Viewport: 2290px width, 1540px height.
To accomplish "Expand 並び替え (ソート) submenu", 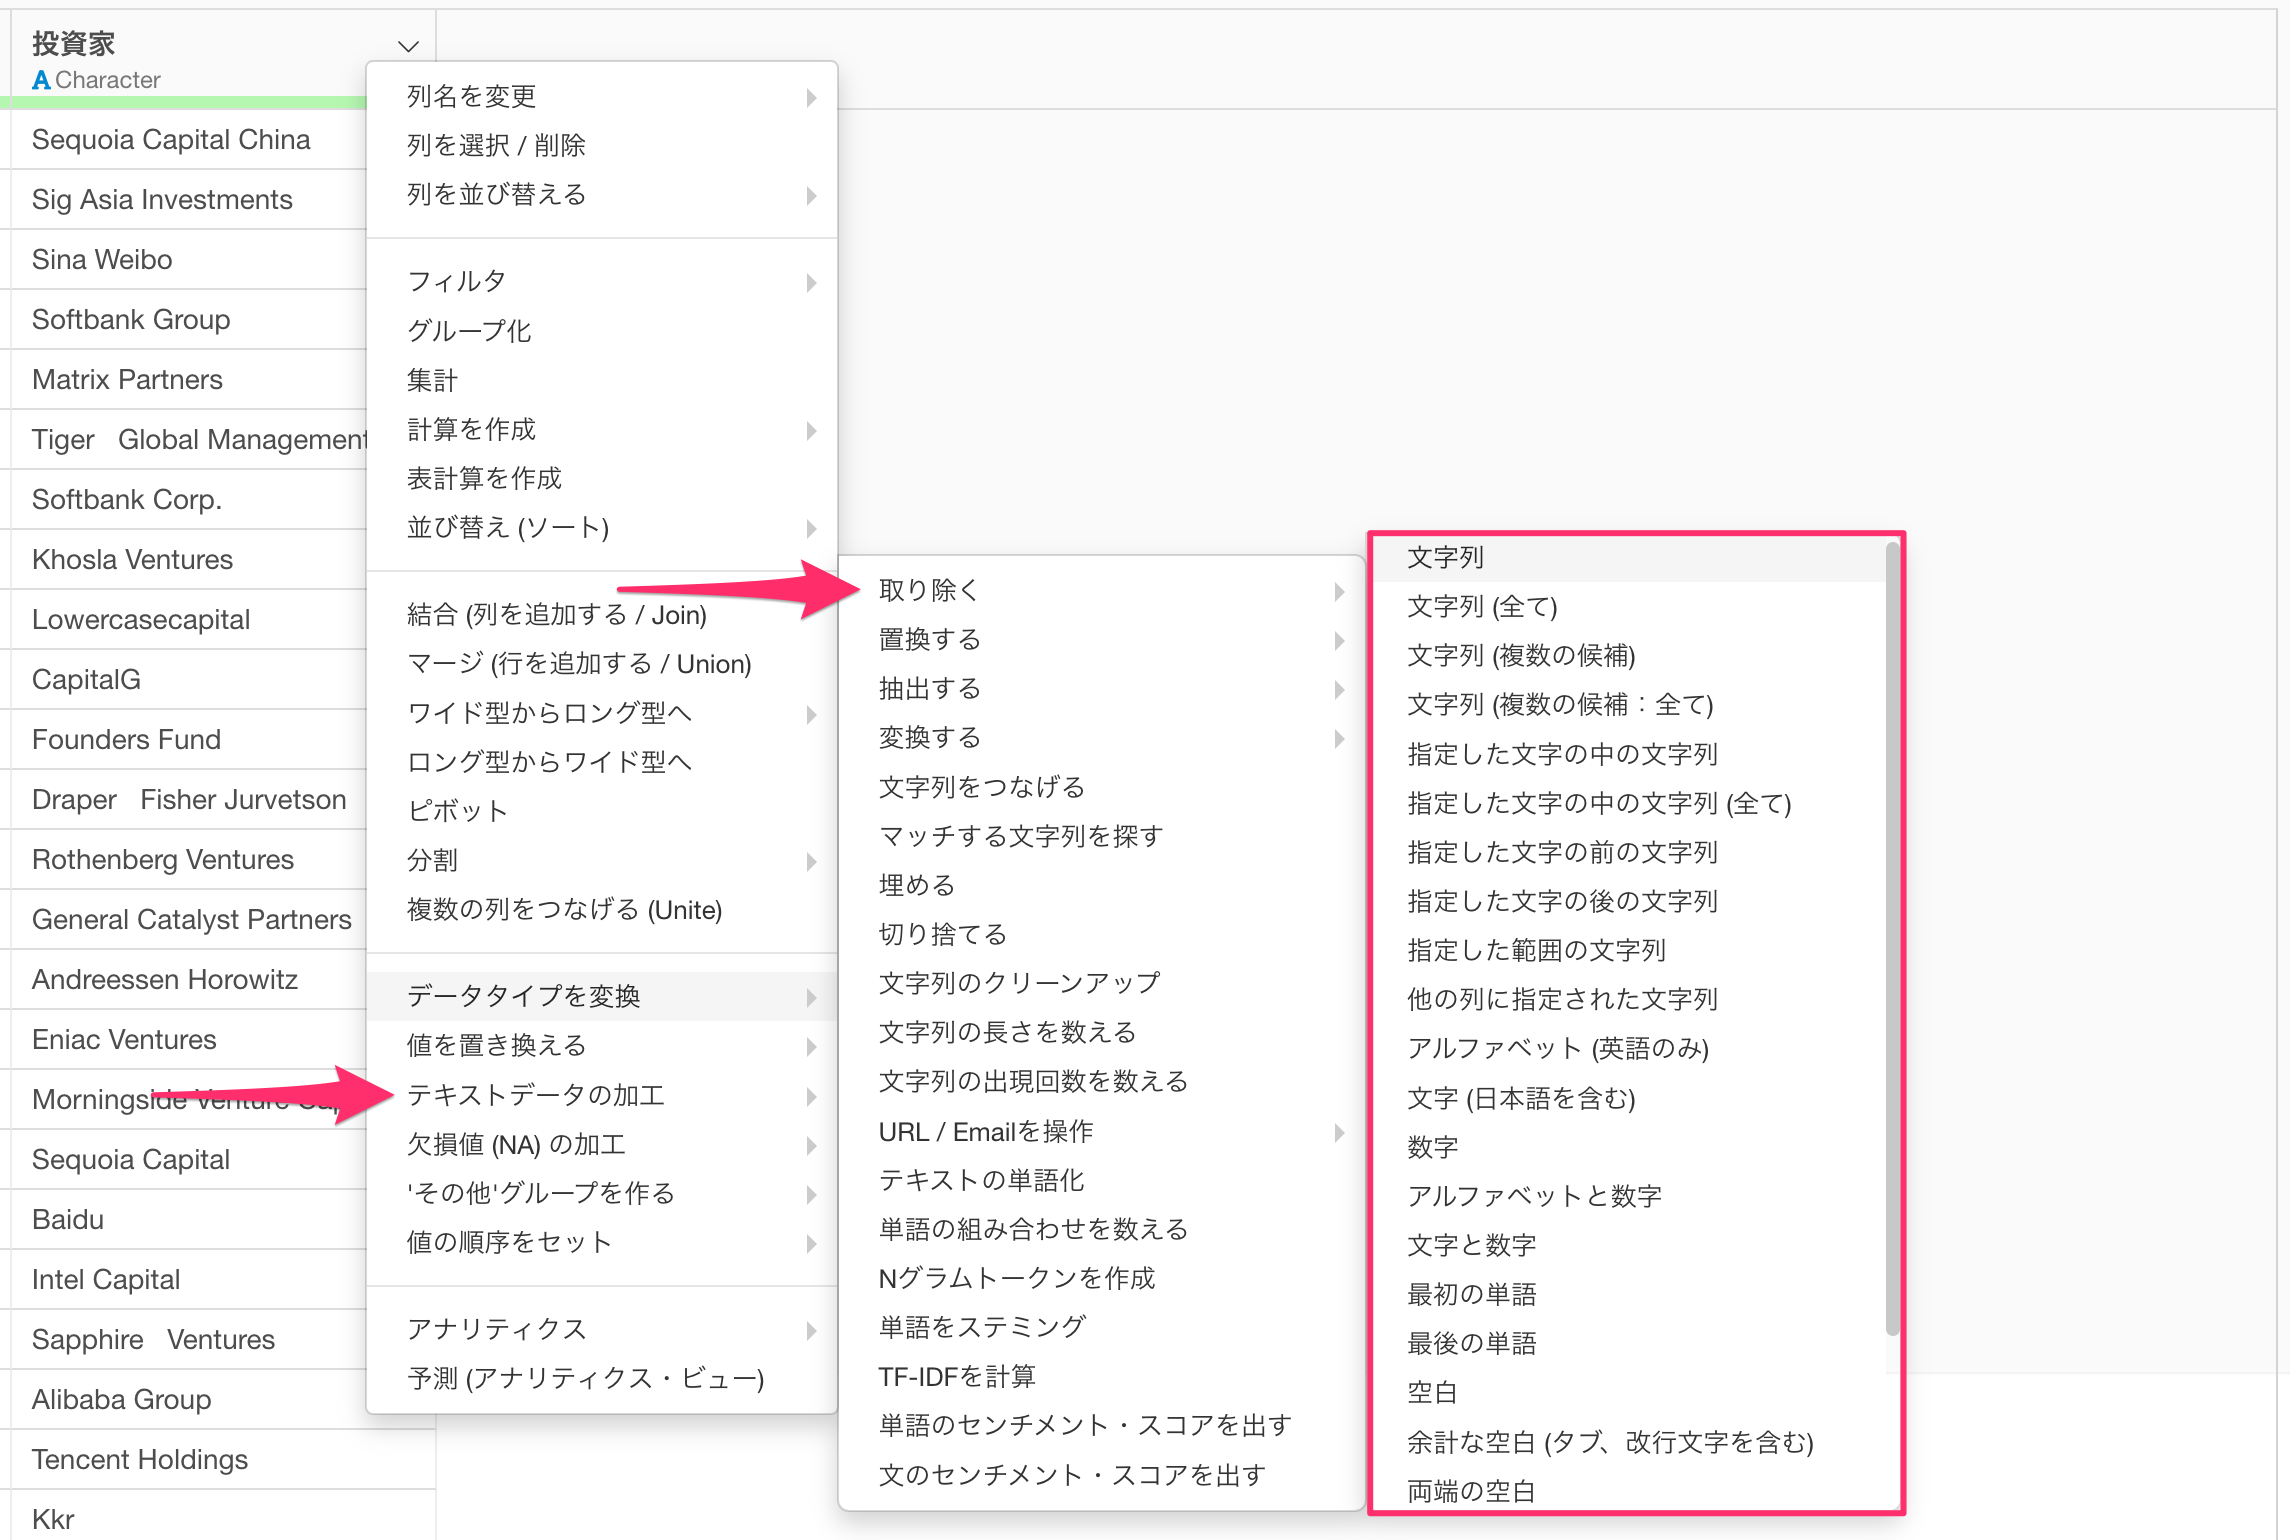I will (x=602, y=527).
